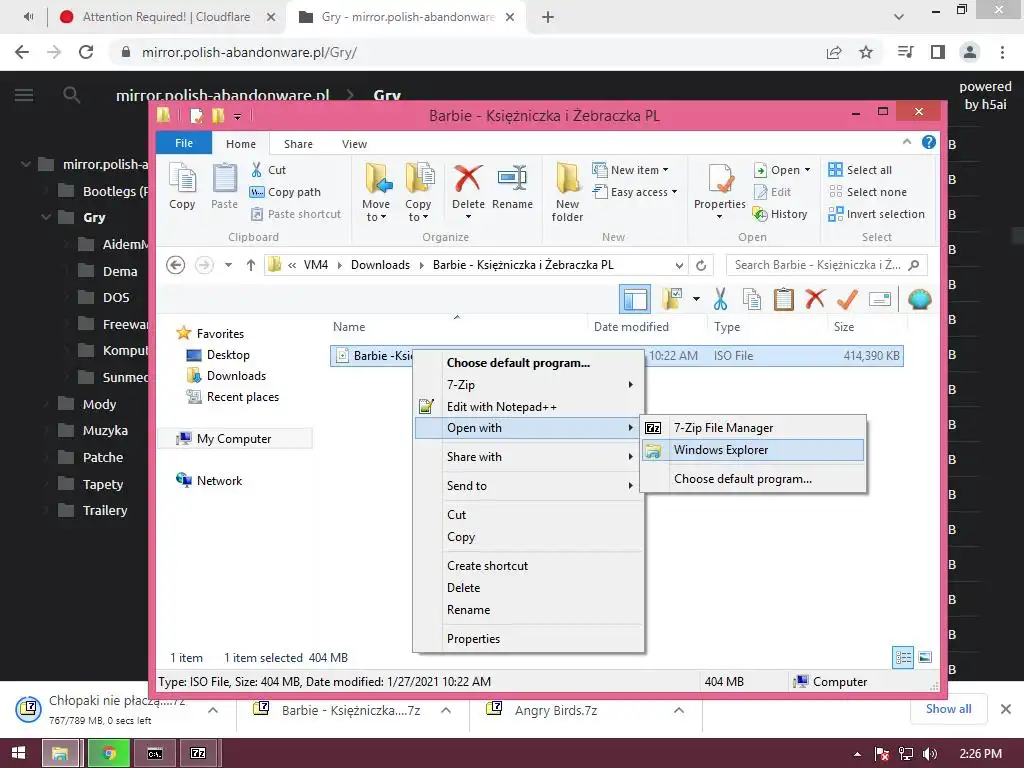Toggle the h5ai hamburger sidebar menu
Image resolution: width=1024 pixels, height=768 pixels.
click(x=24, y=95)
